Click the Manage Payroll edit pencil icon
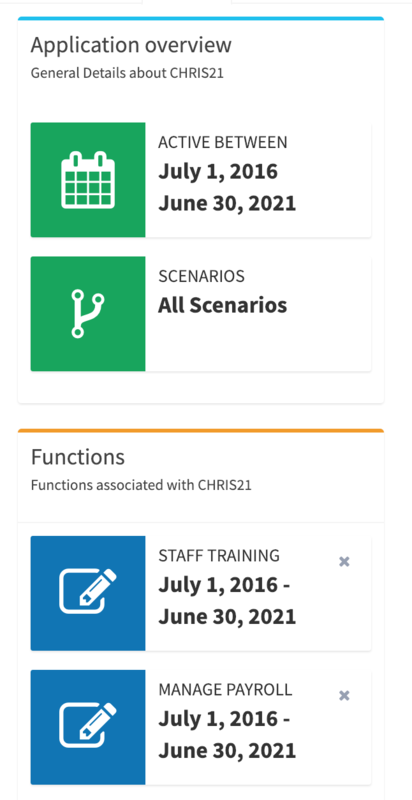 pyautogui.click(x=88, y=727)
